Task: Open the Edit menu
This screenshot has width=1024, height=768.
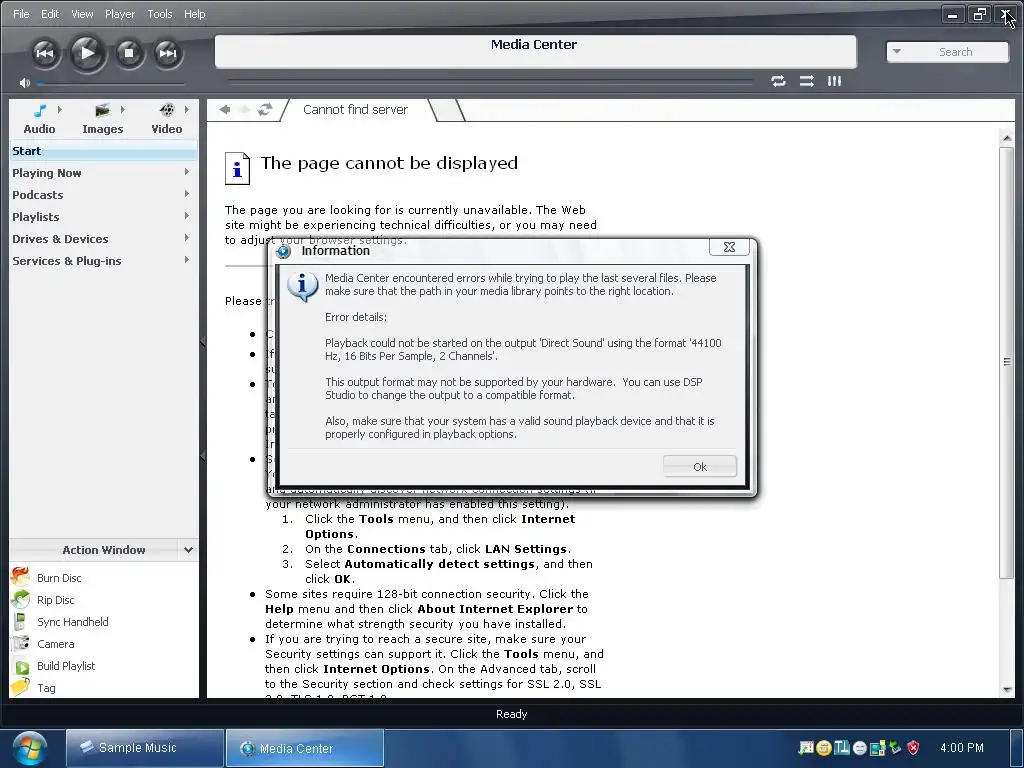Action: (x=50, y=14)
